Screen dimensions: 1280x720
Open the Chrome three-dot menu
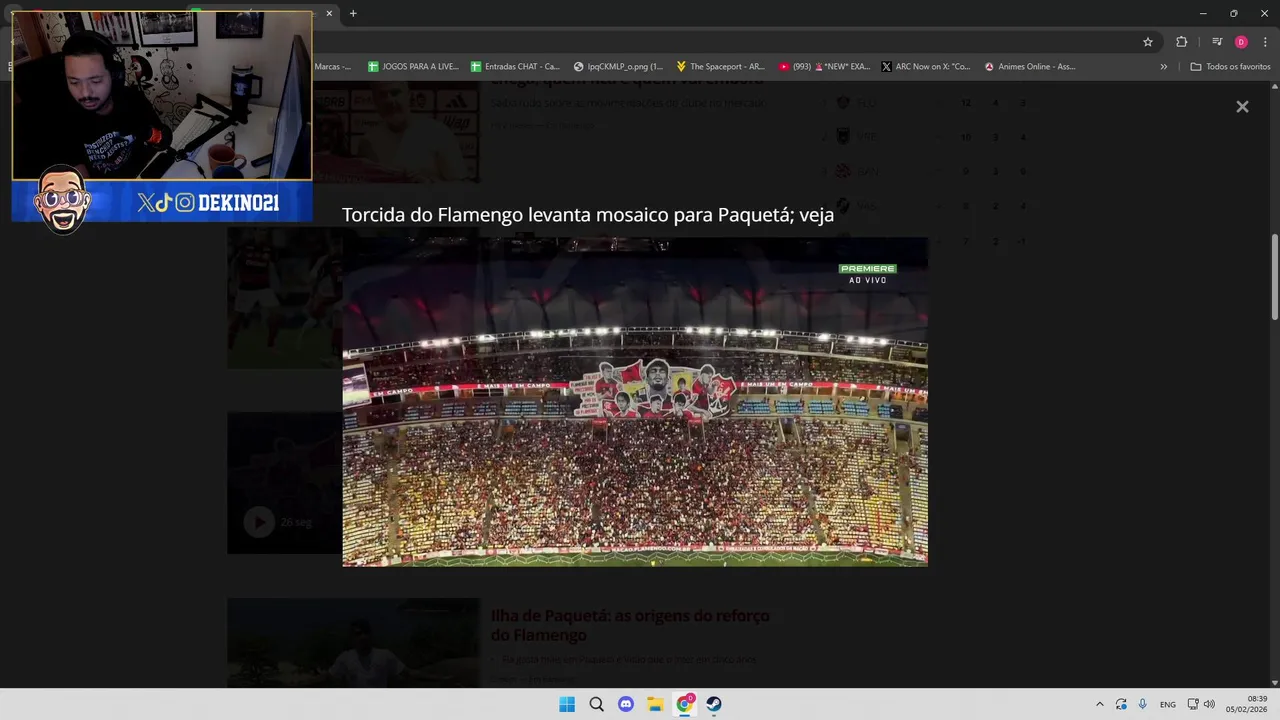(1265, 42)
